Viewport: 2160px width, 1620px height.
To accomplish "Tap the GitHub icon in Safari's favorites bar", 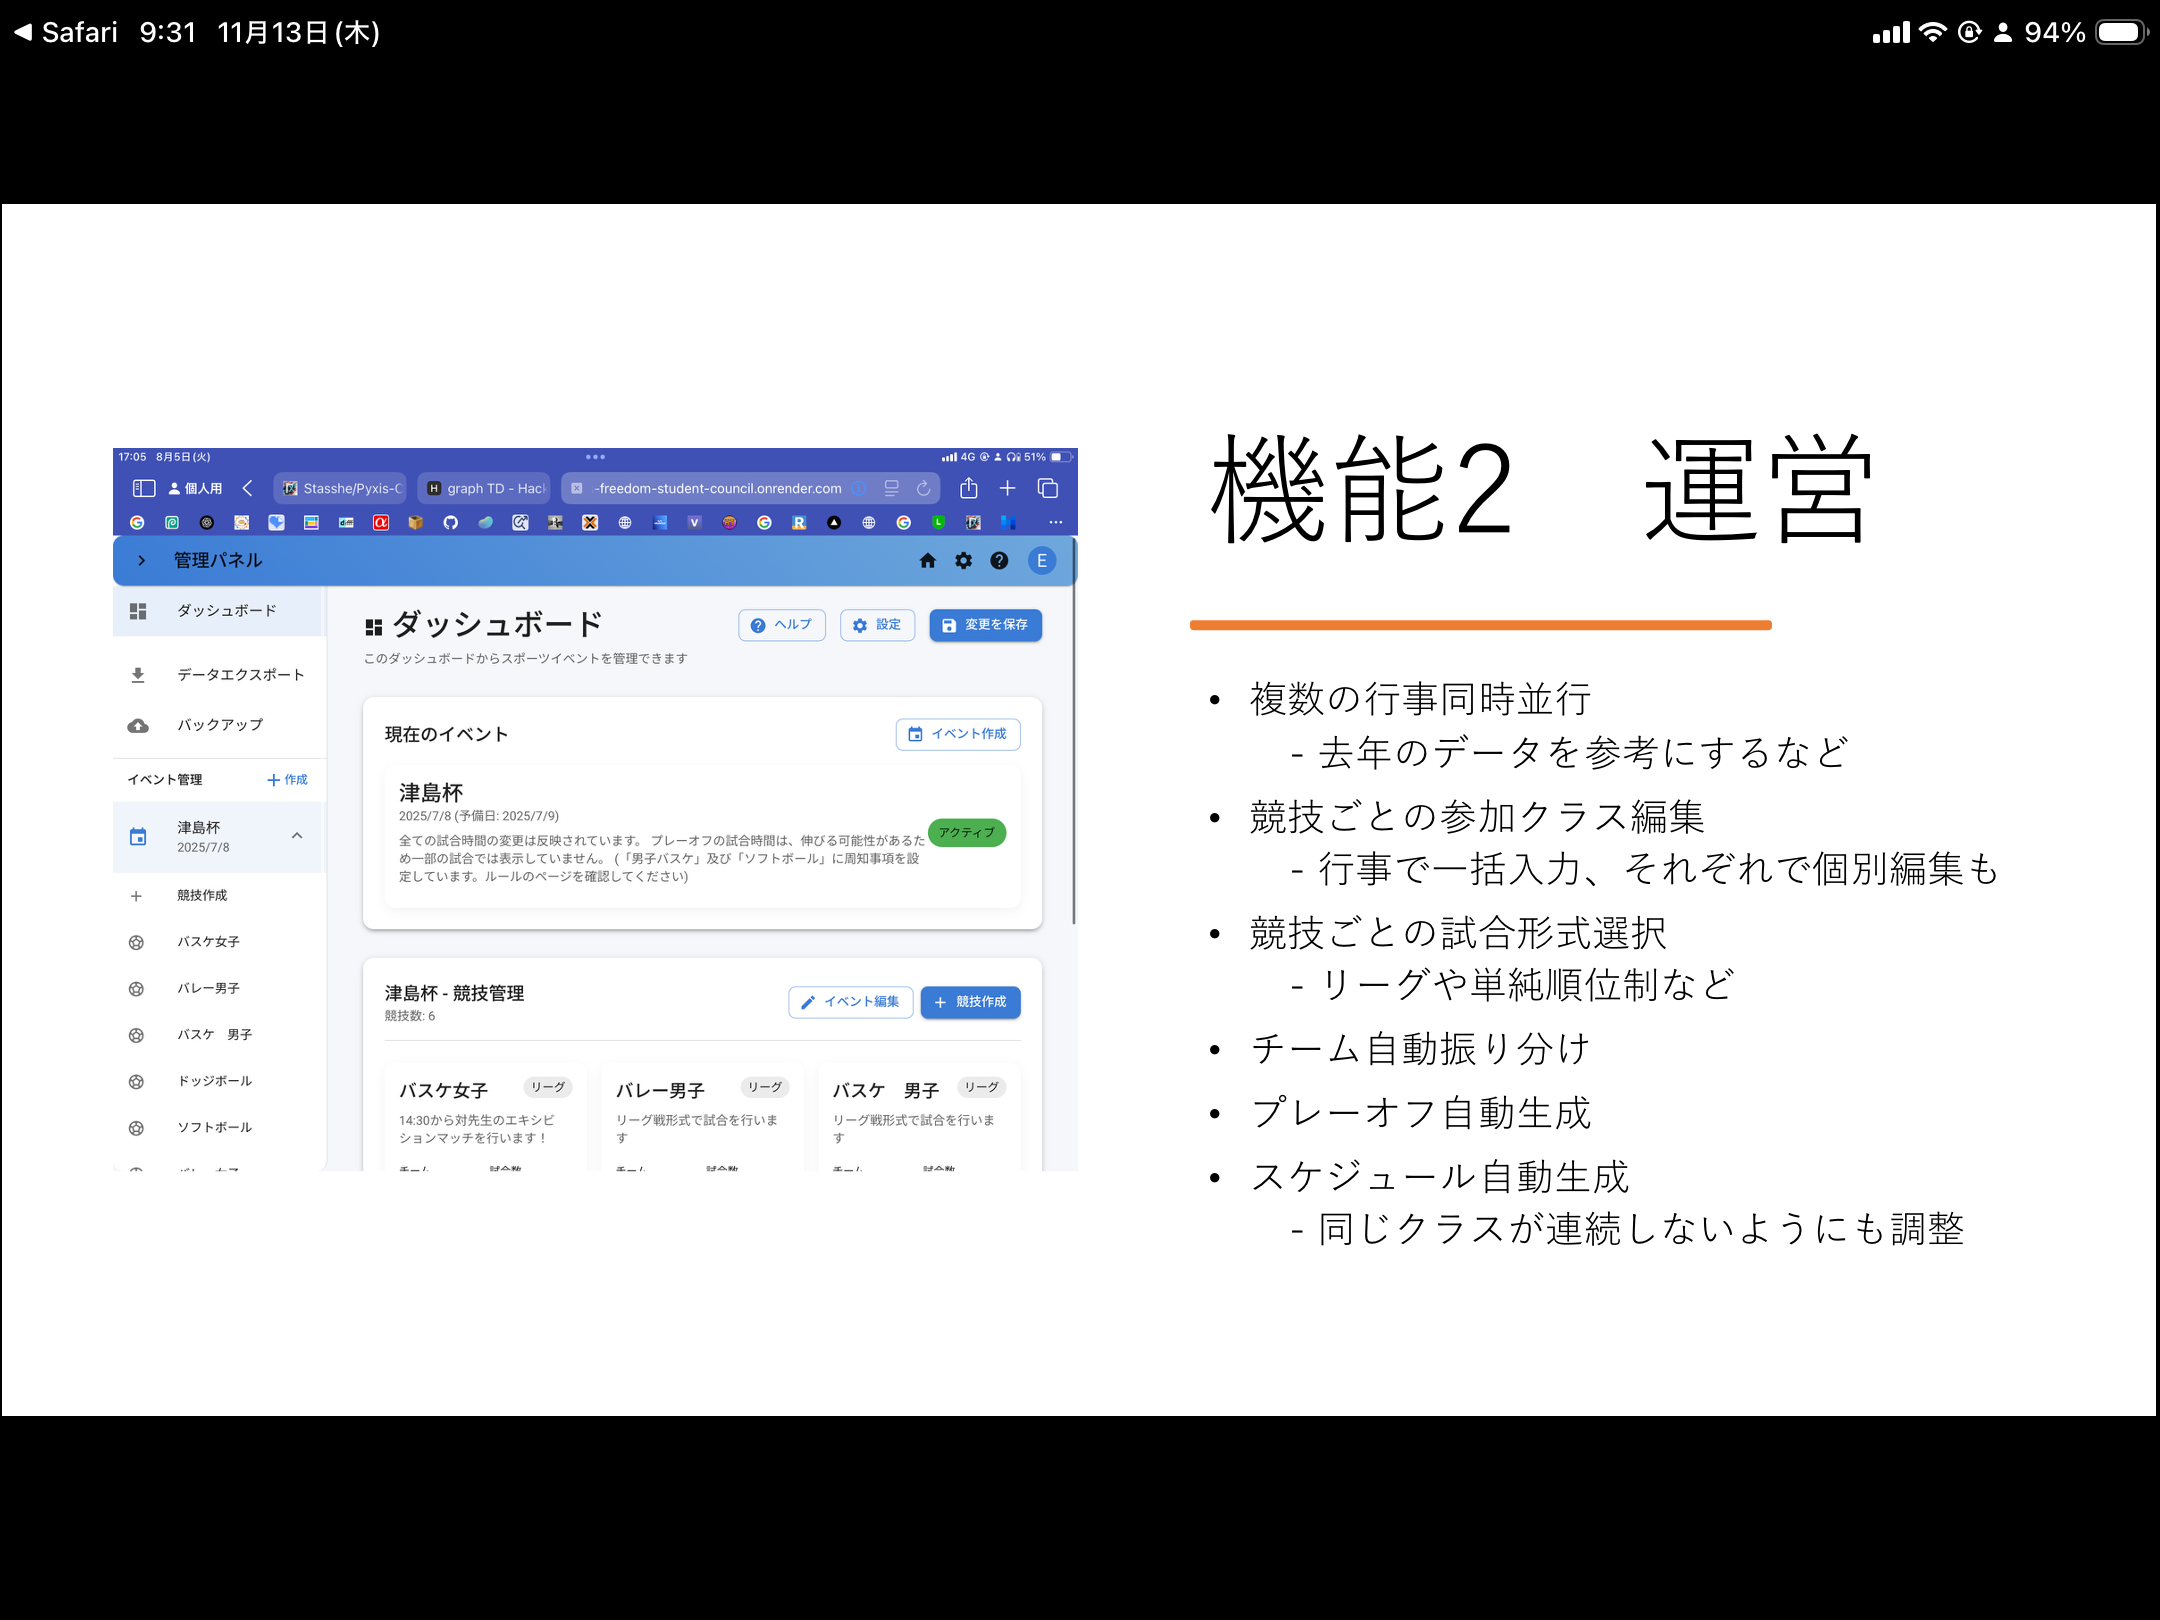I will (452, 522).
